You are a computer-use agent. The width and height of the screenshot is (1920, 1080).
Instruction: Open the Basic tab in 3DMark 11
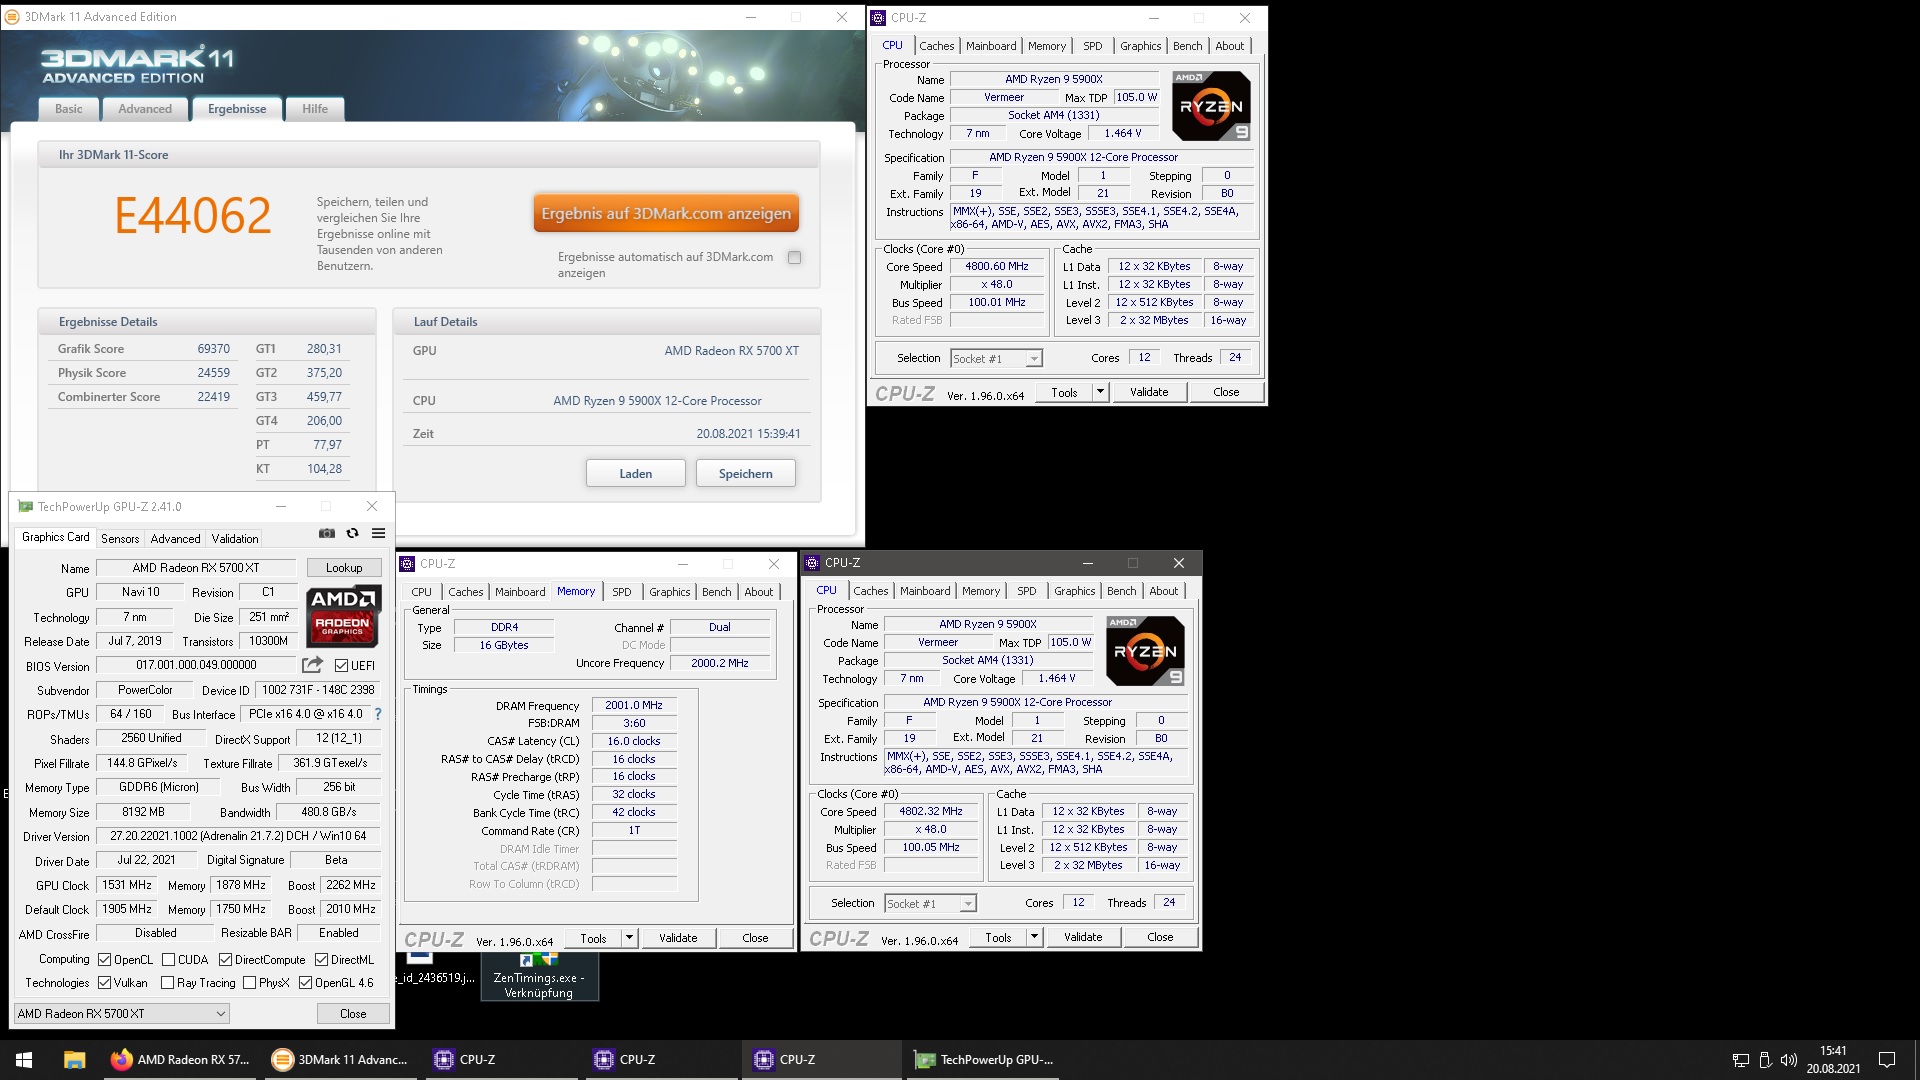pos(69,109)
